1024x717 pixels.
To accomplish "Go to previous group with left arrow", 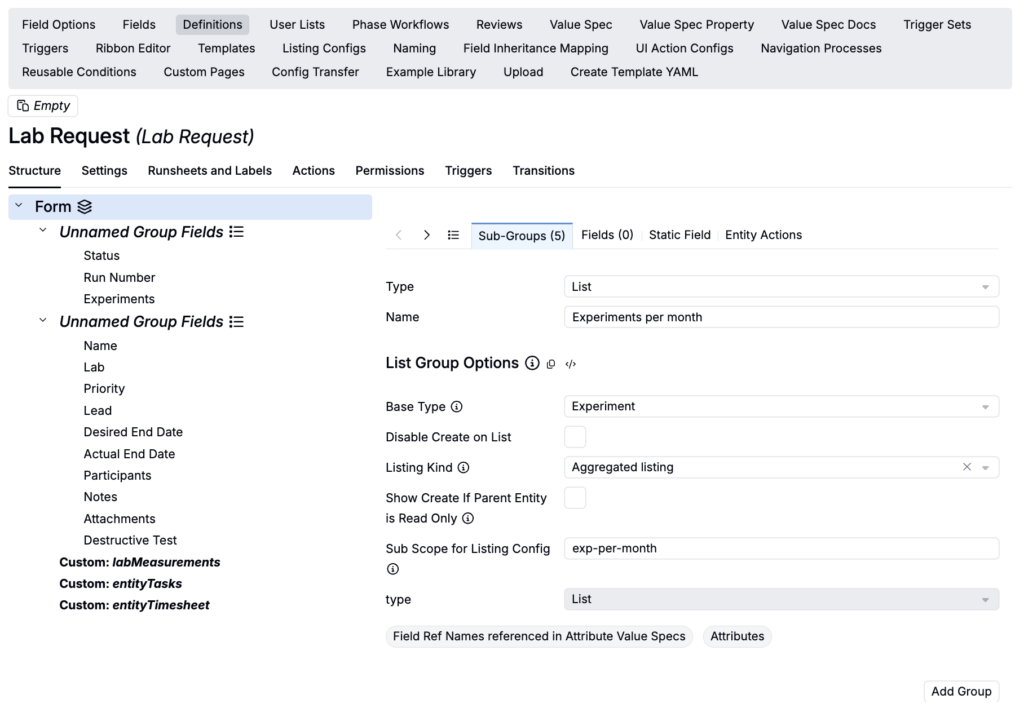I will [398, 235].
